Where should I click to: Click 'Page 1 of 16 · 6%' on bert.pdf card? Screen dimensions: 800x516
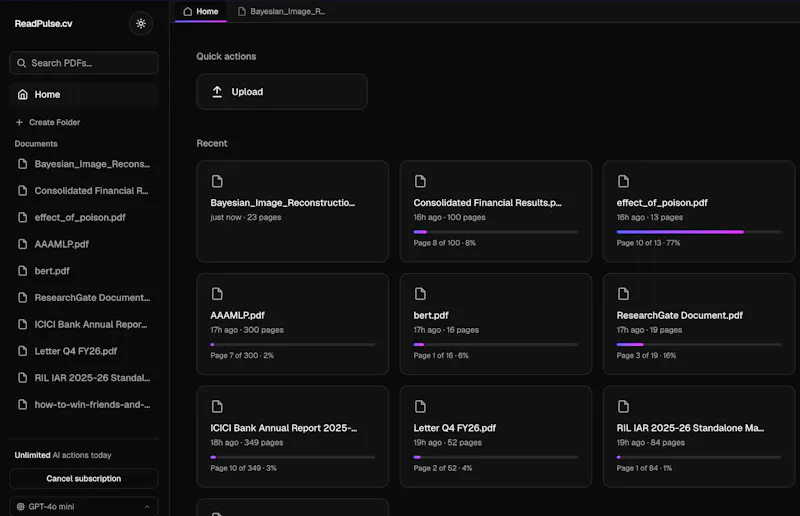(441, 356)
